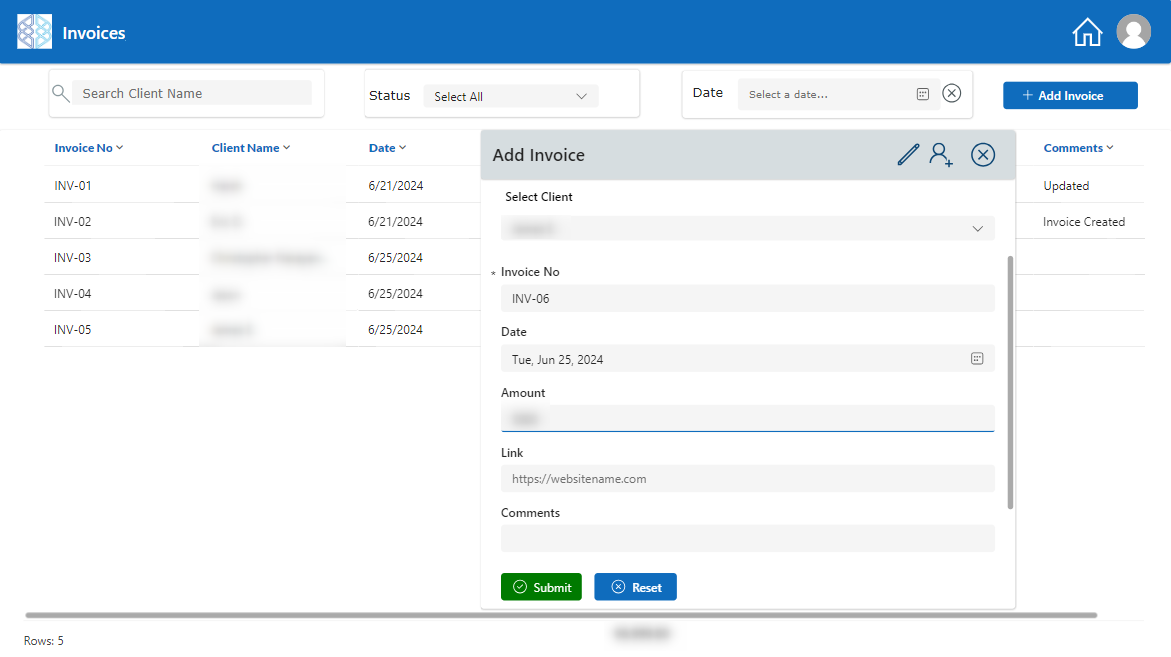1171x657 pixels.
Task: Expand the Status Select All dropdown
Action: click(510, 96)
